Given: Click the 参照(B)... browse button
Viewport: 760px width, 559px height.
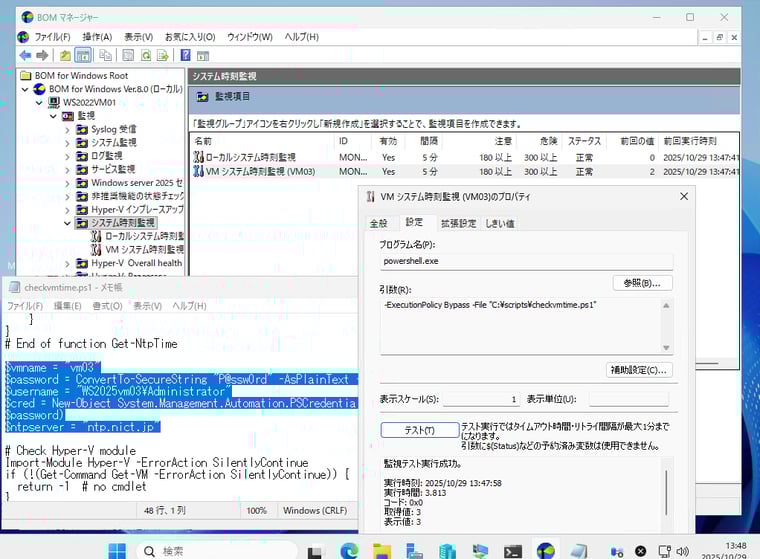Looking at the screenshot, I should pyautogui.click(x=642, y=283).
